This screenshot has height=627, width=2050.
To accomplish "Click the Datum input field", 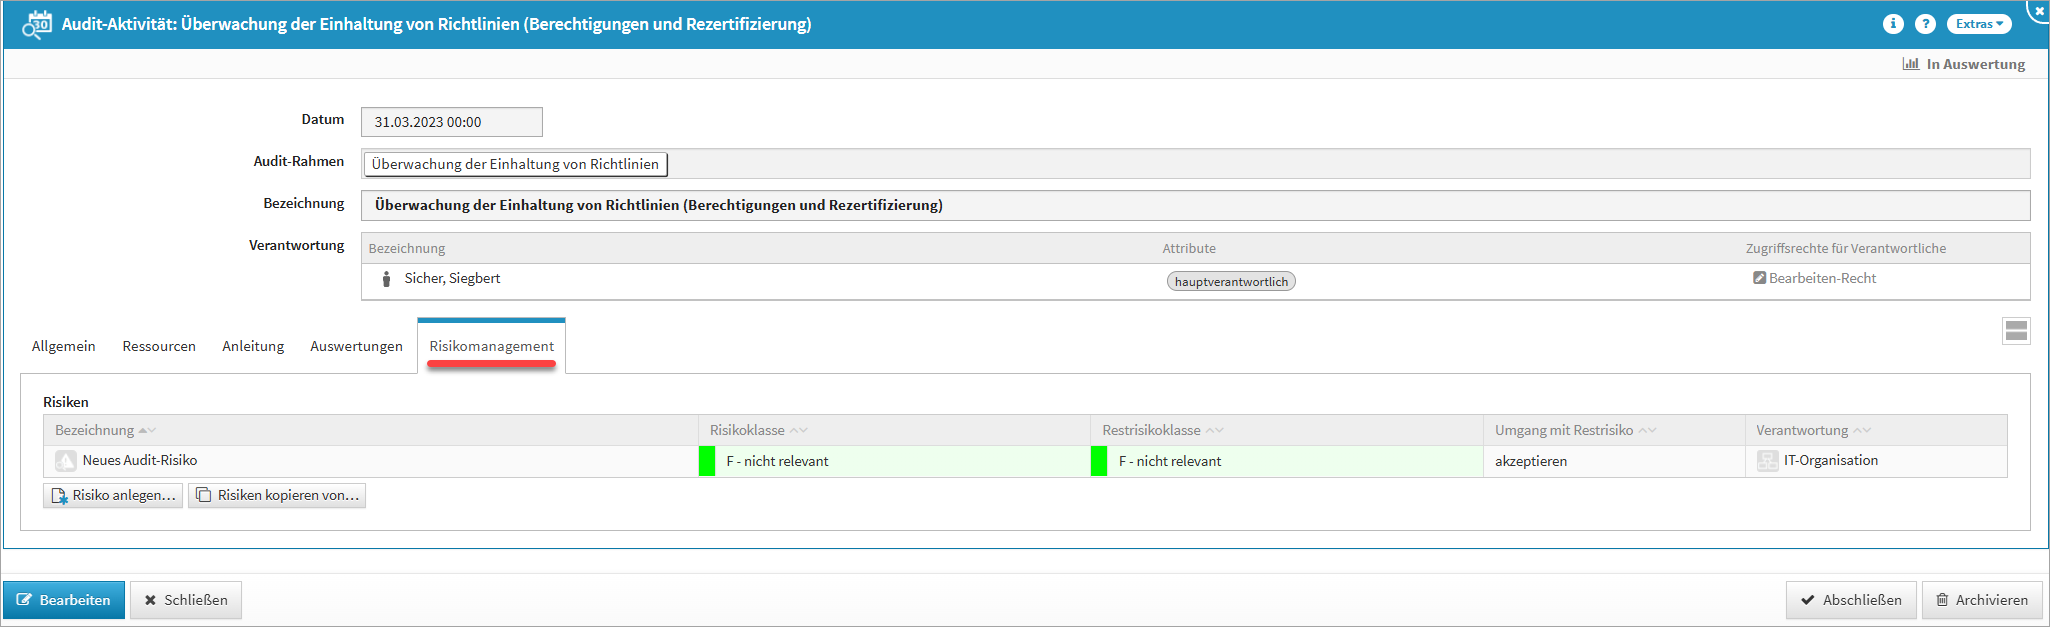I will (451, 122).
